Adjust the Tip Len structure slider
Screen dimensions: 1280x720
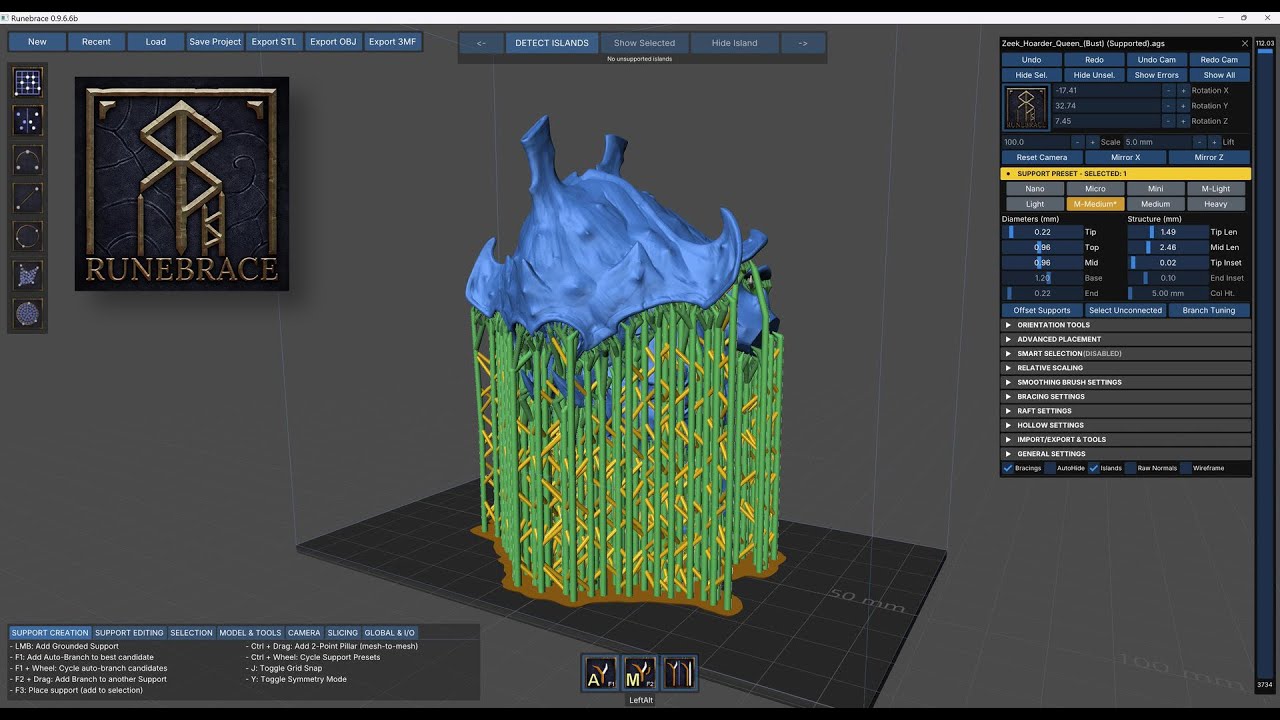pyautogui.click(x=1168, y=232)
